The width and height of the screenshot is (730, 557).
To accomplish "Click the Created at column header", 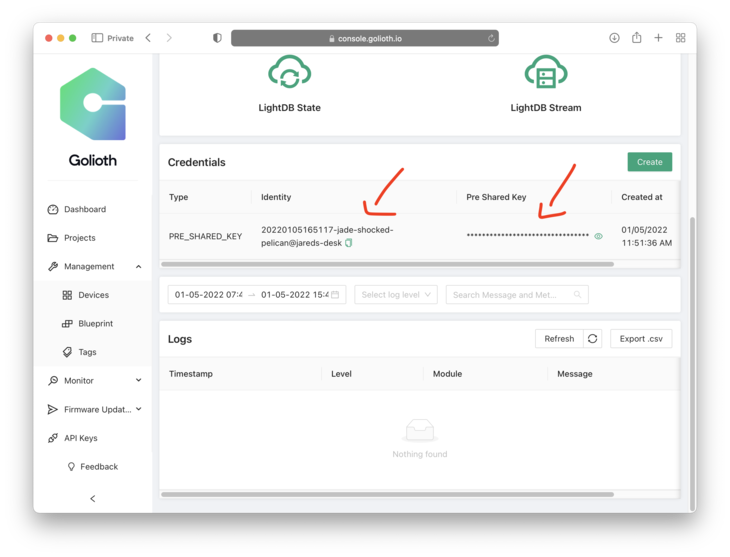I will point(641,197).
